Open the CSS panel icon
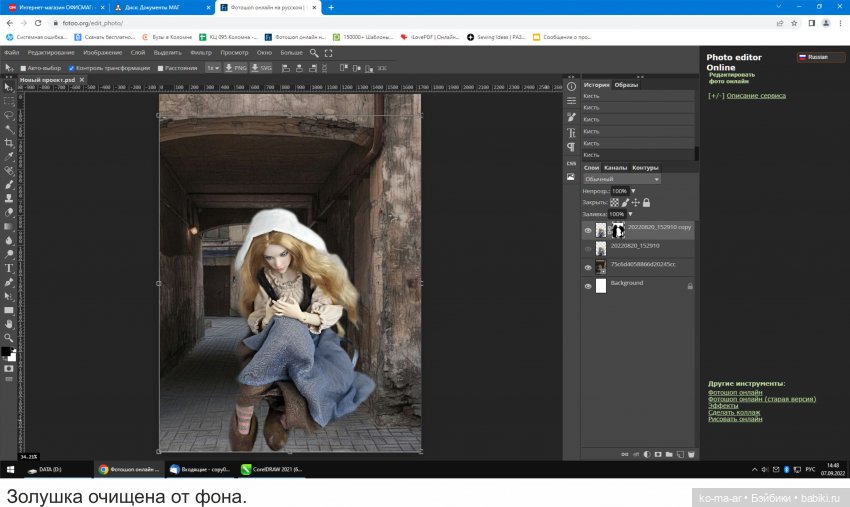 pyautogui.click(x=571, y=163)
